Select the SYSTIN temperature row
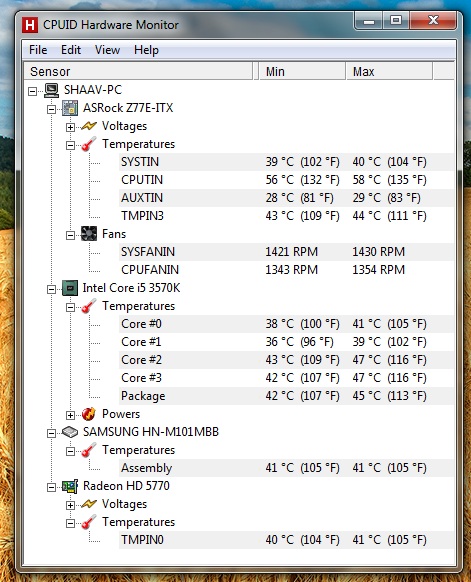The width and height of the screenshot is (471, 582). (x=286, y=162)
